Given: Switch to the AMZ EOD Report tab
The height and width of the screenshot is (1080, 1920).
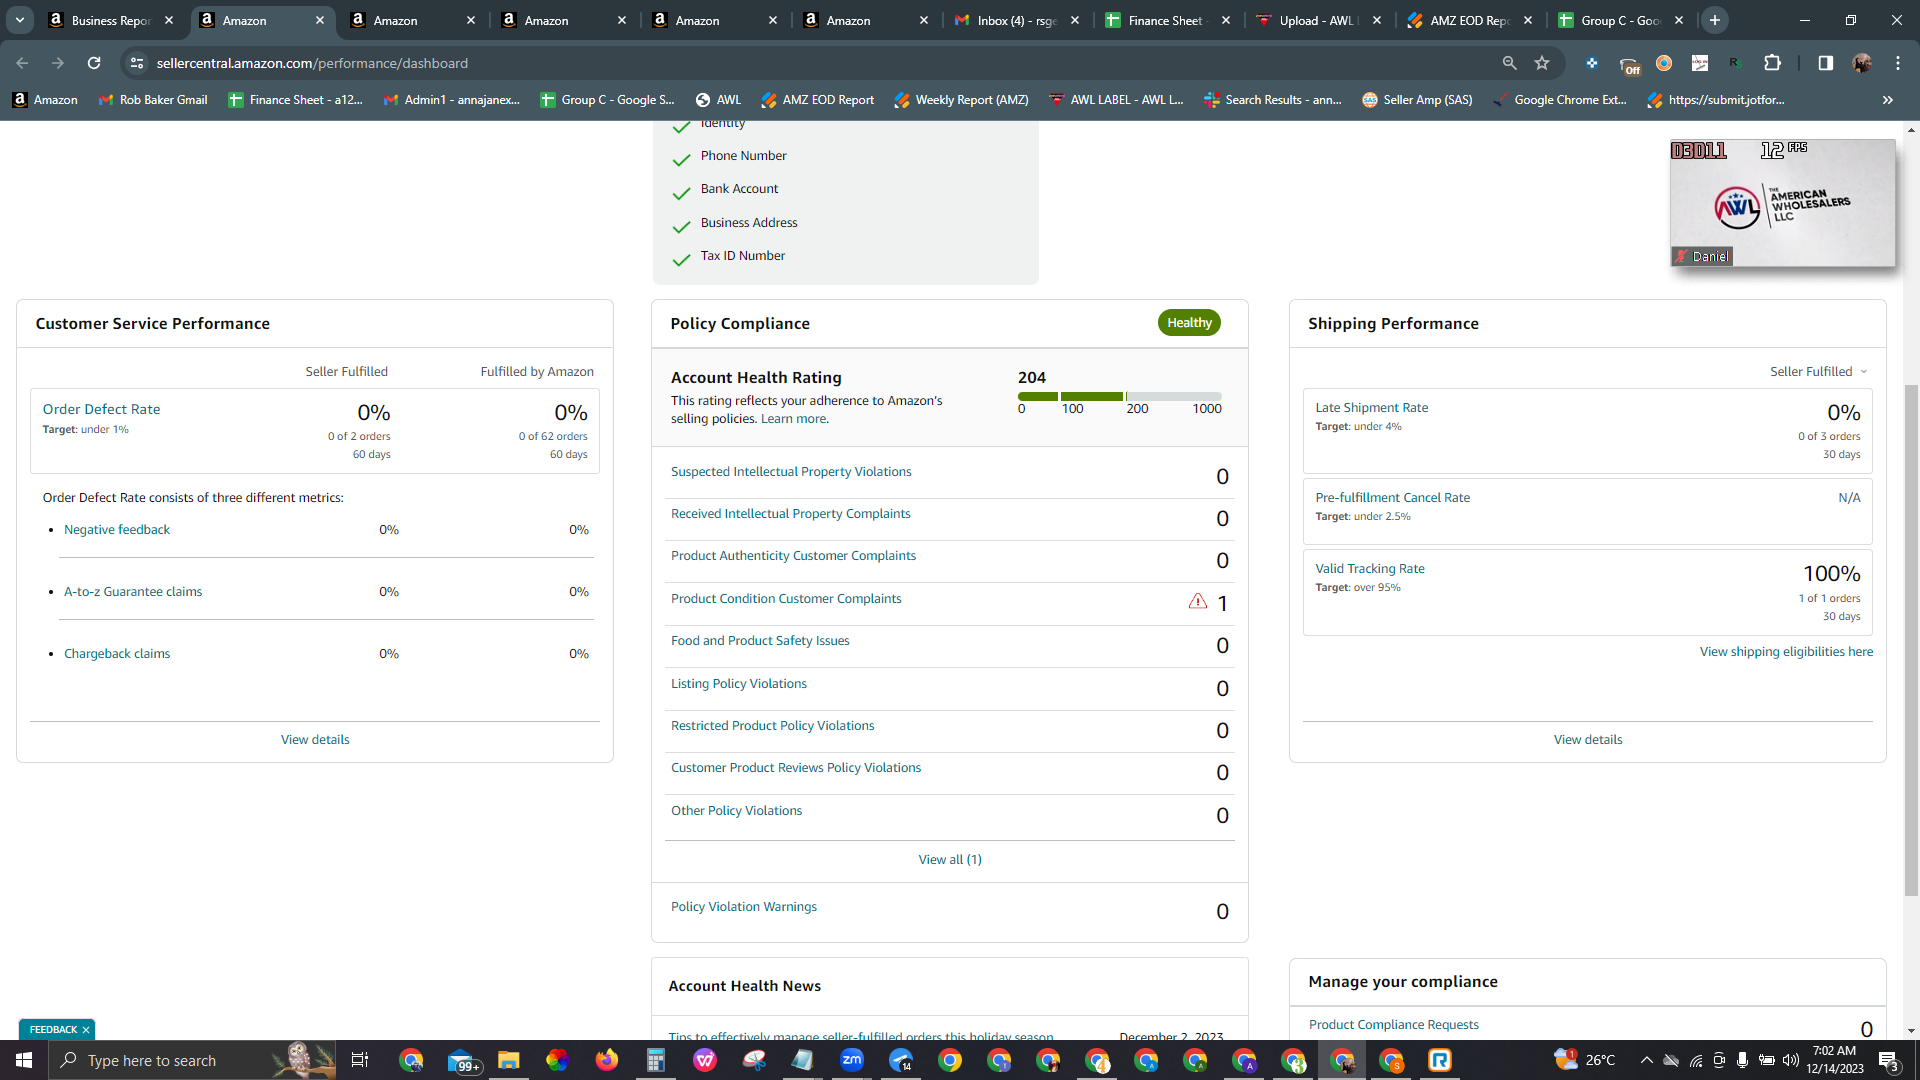Looking at the screenshot, I should click(x=1470, y=20).
